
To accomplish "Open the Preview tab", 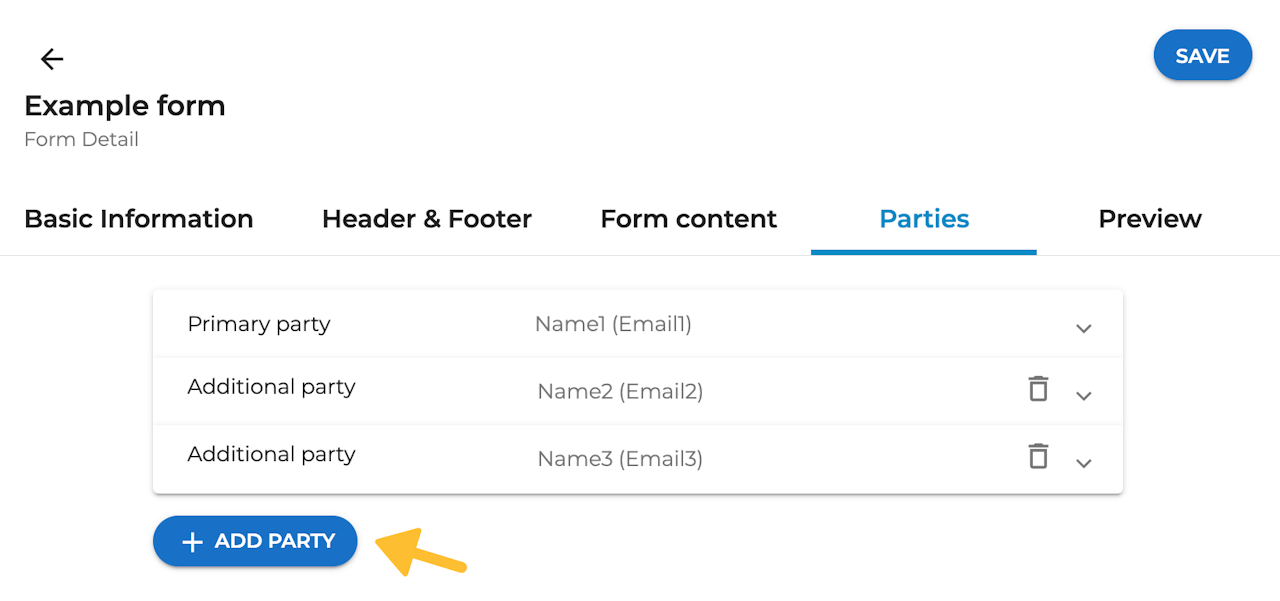I will 1150,219.
